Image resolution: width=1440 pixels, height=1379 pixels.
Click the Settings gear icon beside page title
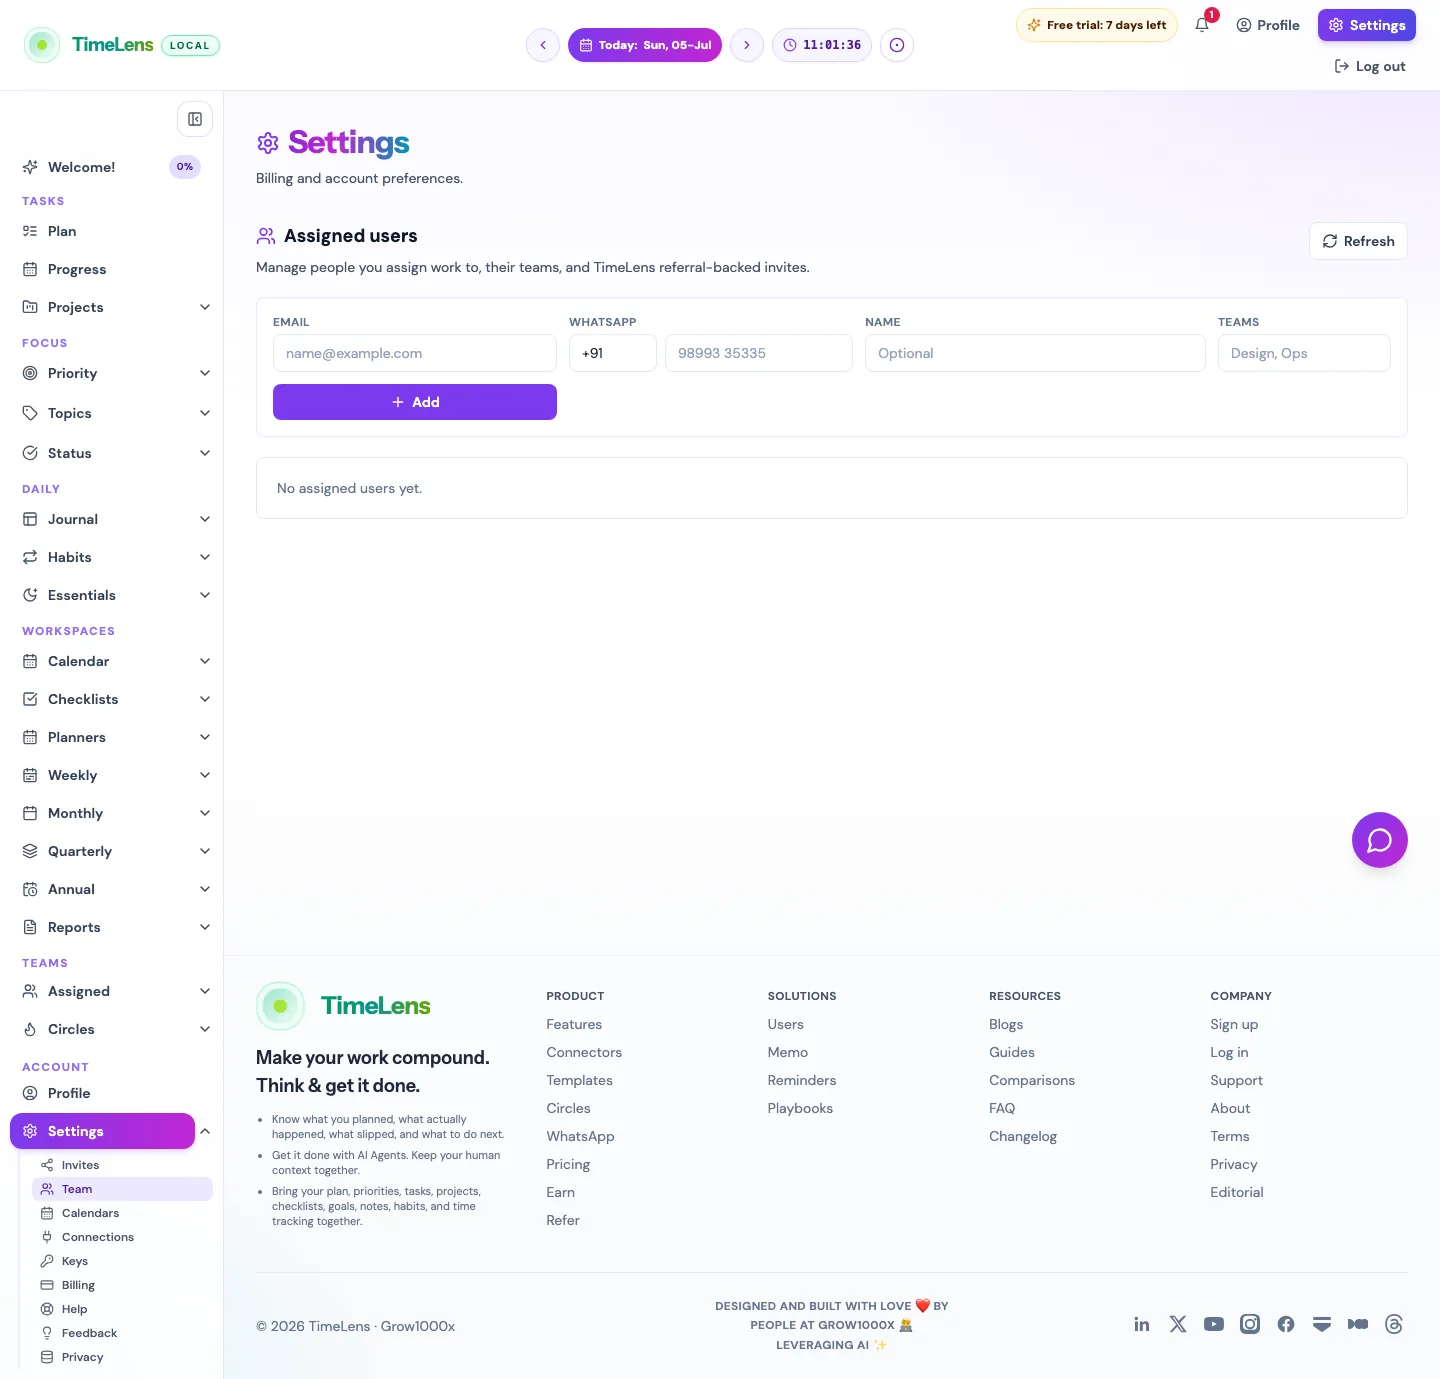point(268,143)
